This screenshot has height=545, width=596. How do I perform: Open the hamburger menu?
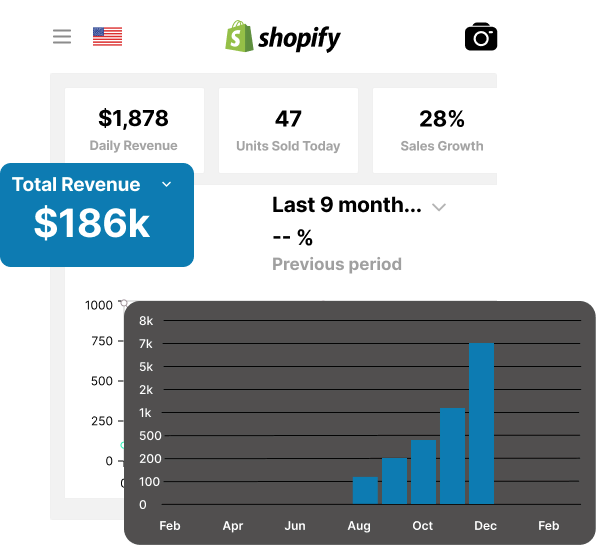[62, 36]
